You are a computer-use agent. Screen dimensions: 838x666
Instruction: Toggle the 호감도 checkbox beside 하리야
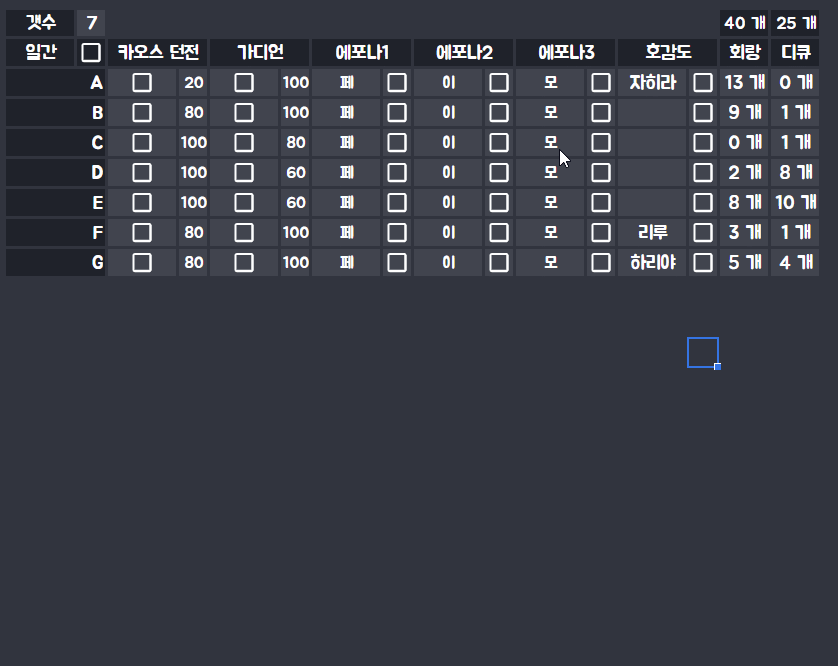pos(703,263)
